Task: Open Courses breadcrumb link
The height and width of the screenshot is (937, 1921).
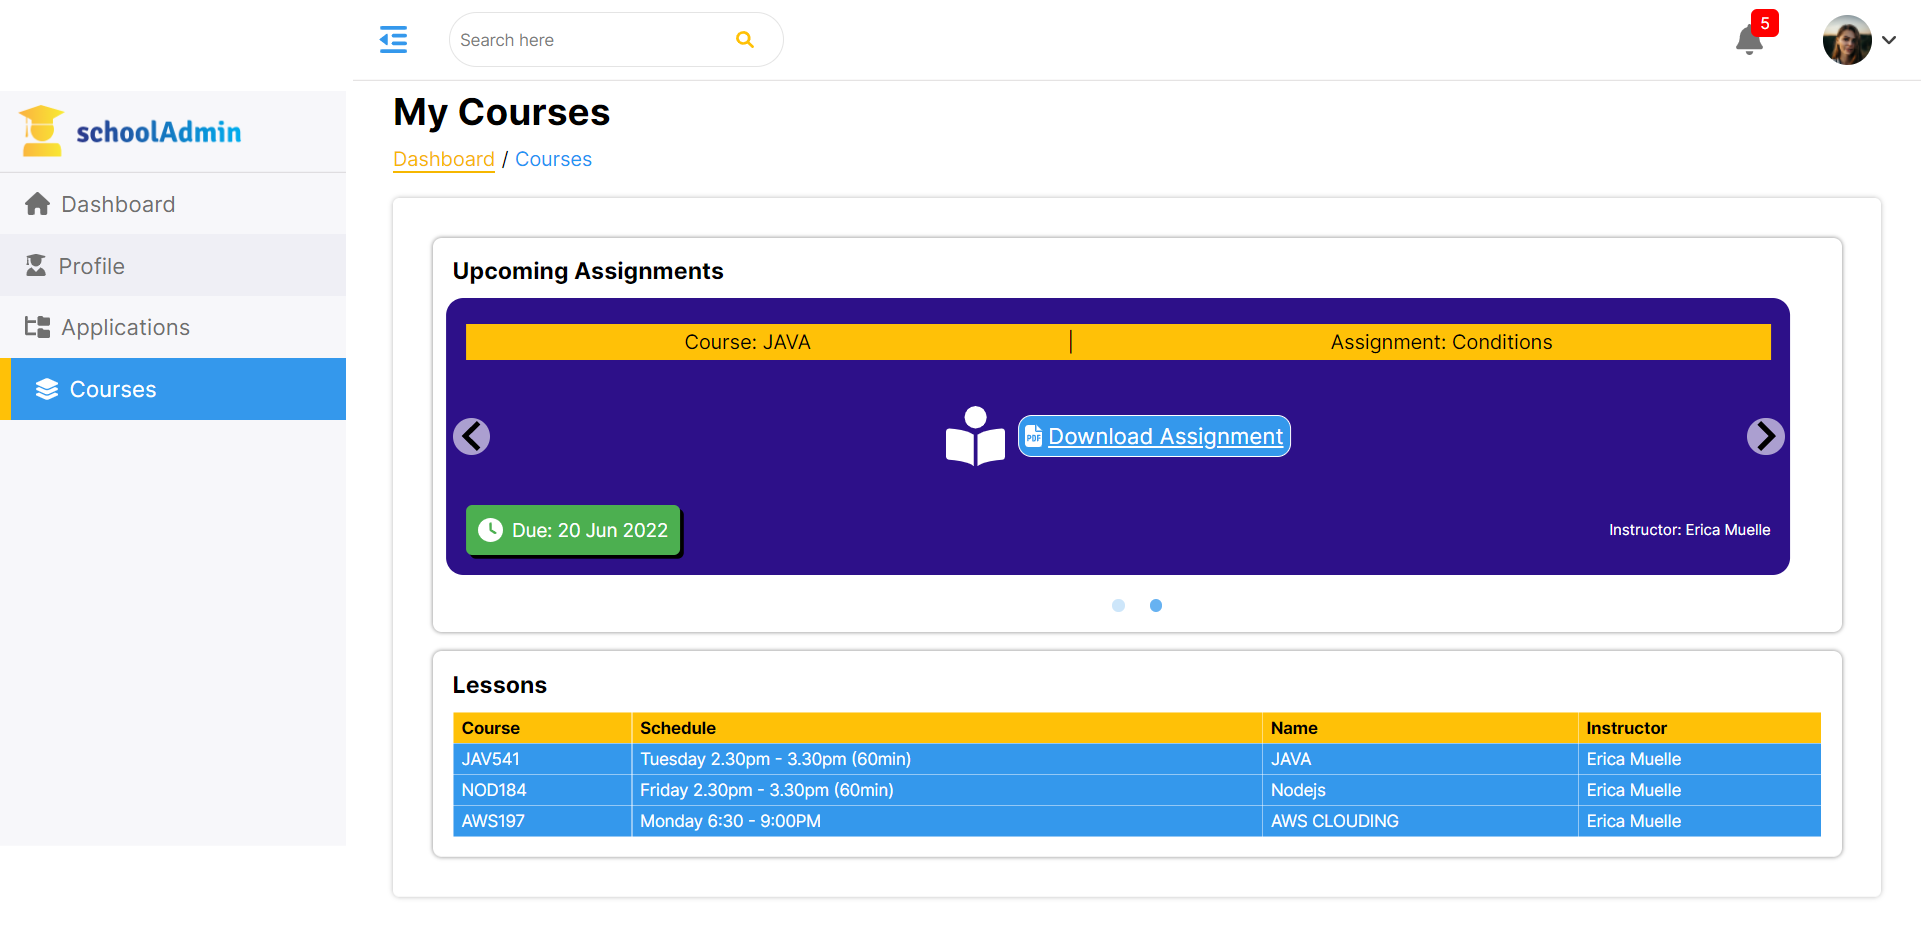Action: (x=553, y=159)
